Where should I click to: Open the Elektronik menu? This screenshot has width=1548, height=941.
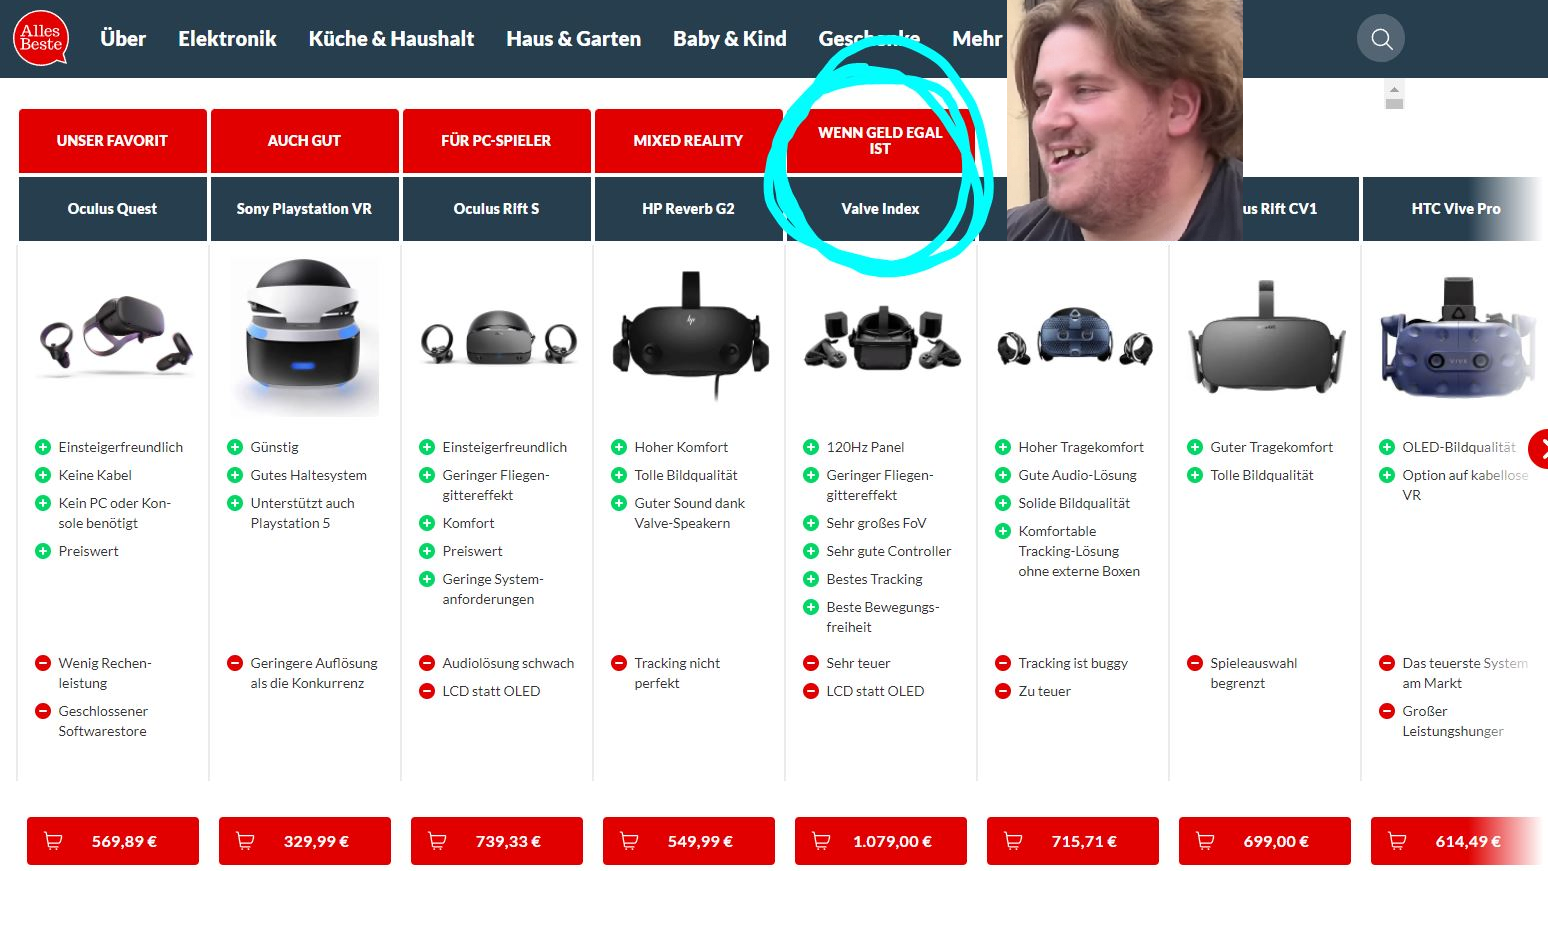[227, 39]
